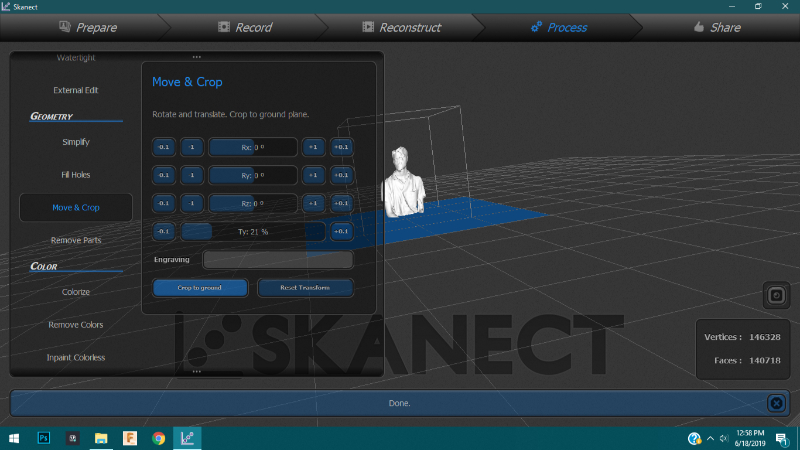Increase Rz rotation by 0.1
This screenshot has height=450, width=800.
click(x=341, y=203)
